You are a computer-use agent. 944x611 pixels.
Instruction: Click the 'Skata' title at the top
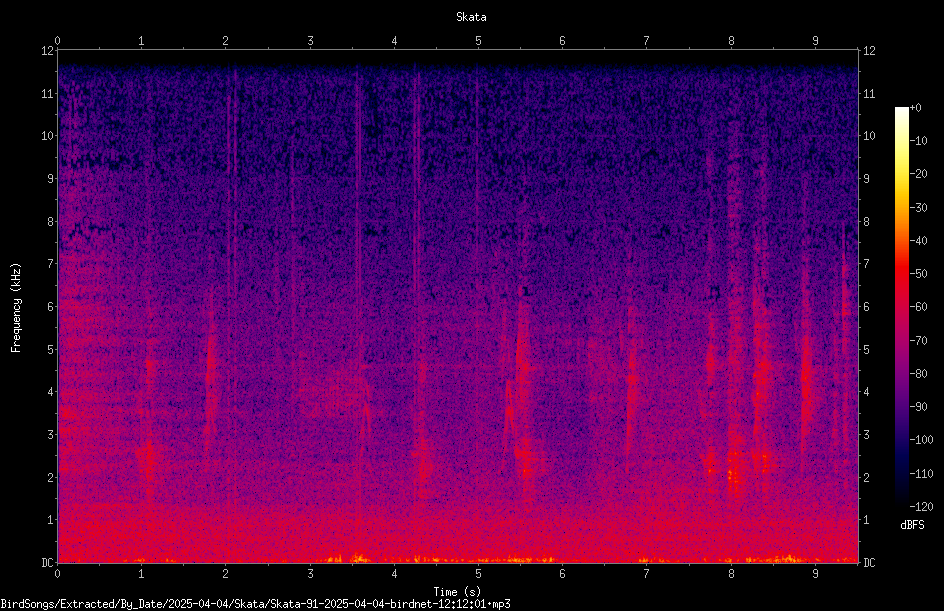tap(471, 17)
